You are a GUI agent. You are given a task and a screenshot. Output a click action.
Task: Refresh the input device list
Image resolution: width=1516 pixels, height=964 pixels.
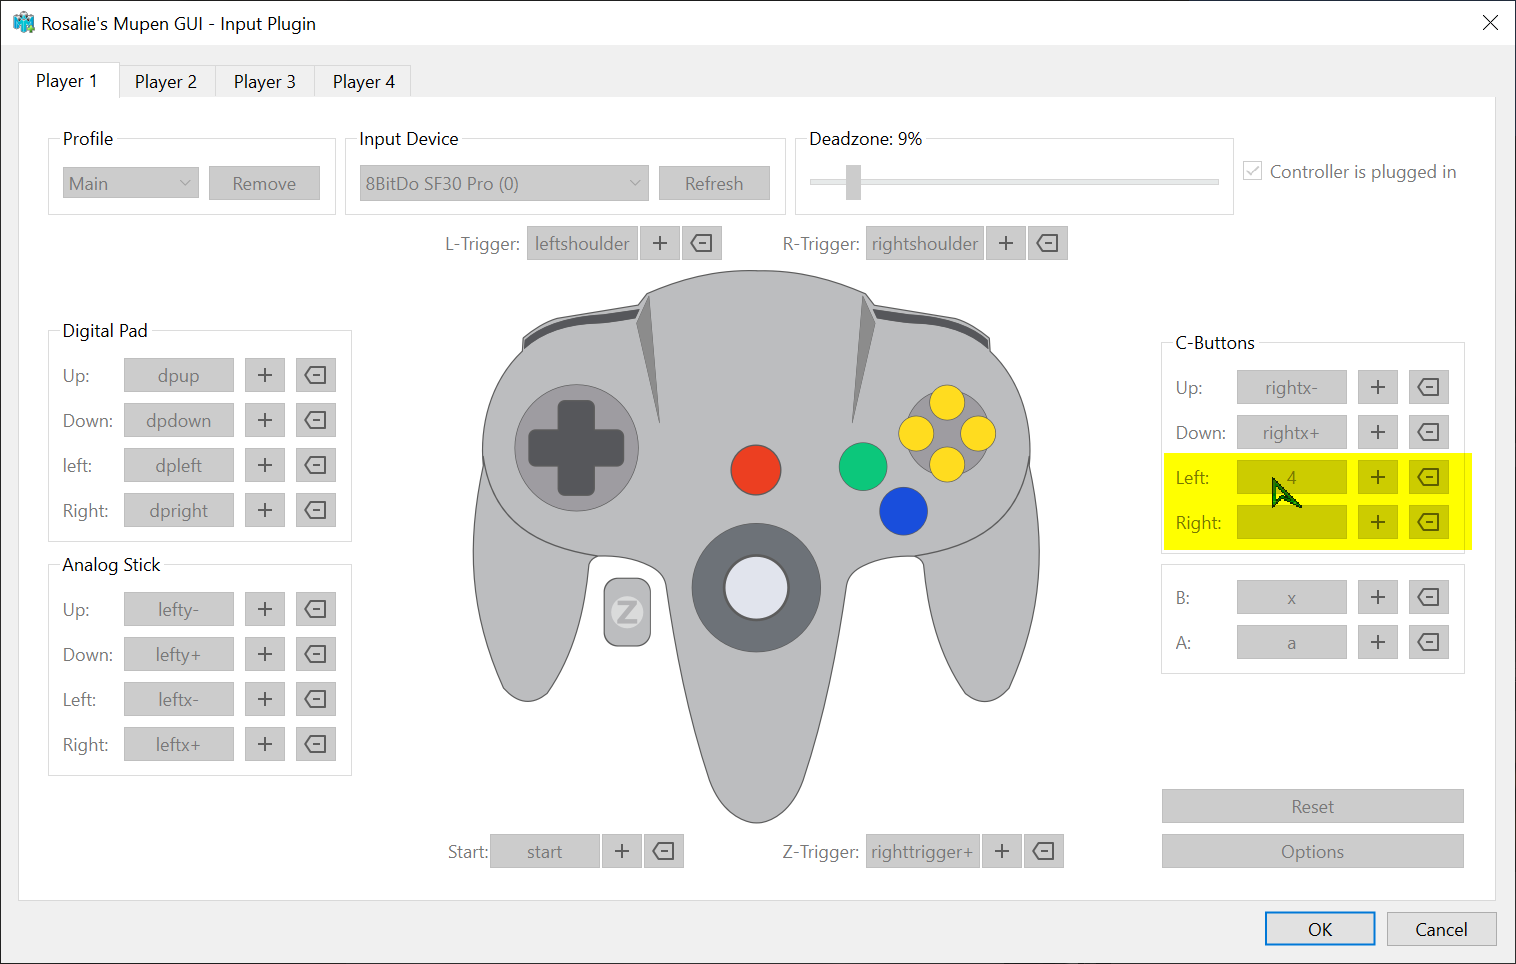(713, 183)
